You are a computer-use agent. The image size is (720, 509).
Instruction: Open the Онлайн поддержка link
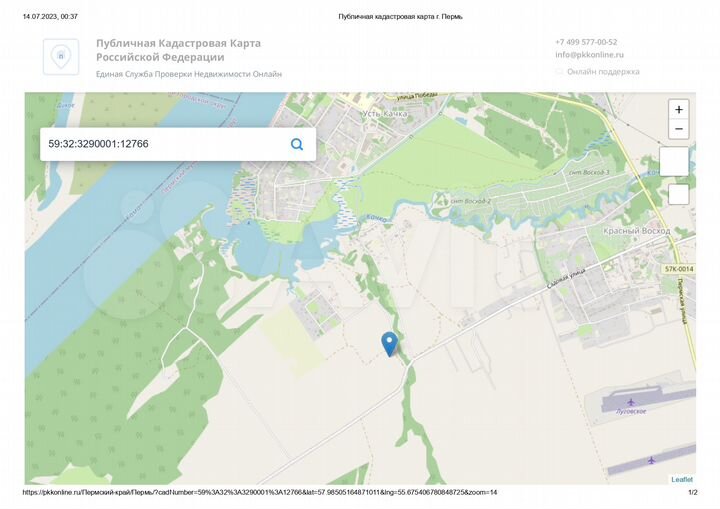(602, 72)
